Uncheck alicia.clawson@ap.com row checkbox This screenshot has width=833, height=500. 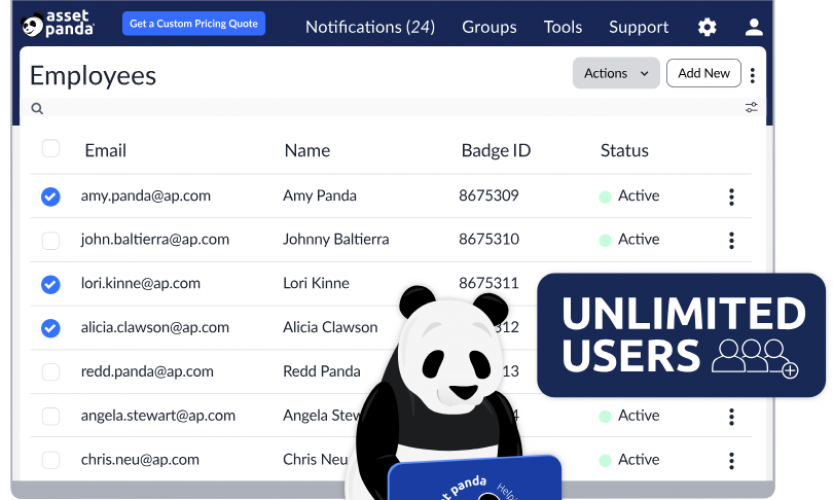[x=50, y=328]
